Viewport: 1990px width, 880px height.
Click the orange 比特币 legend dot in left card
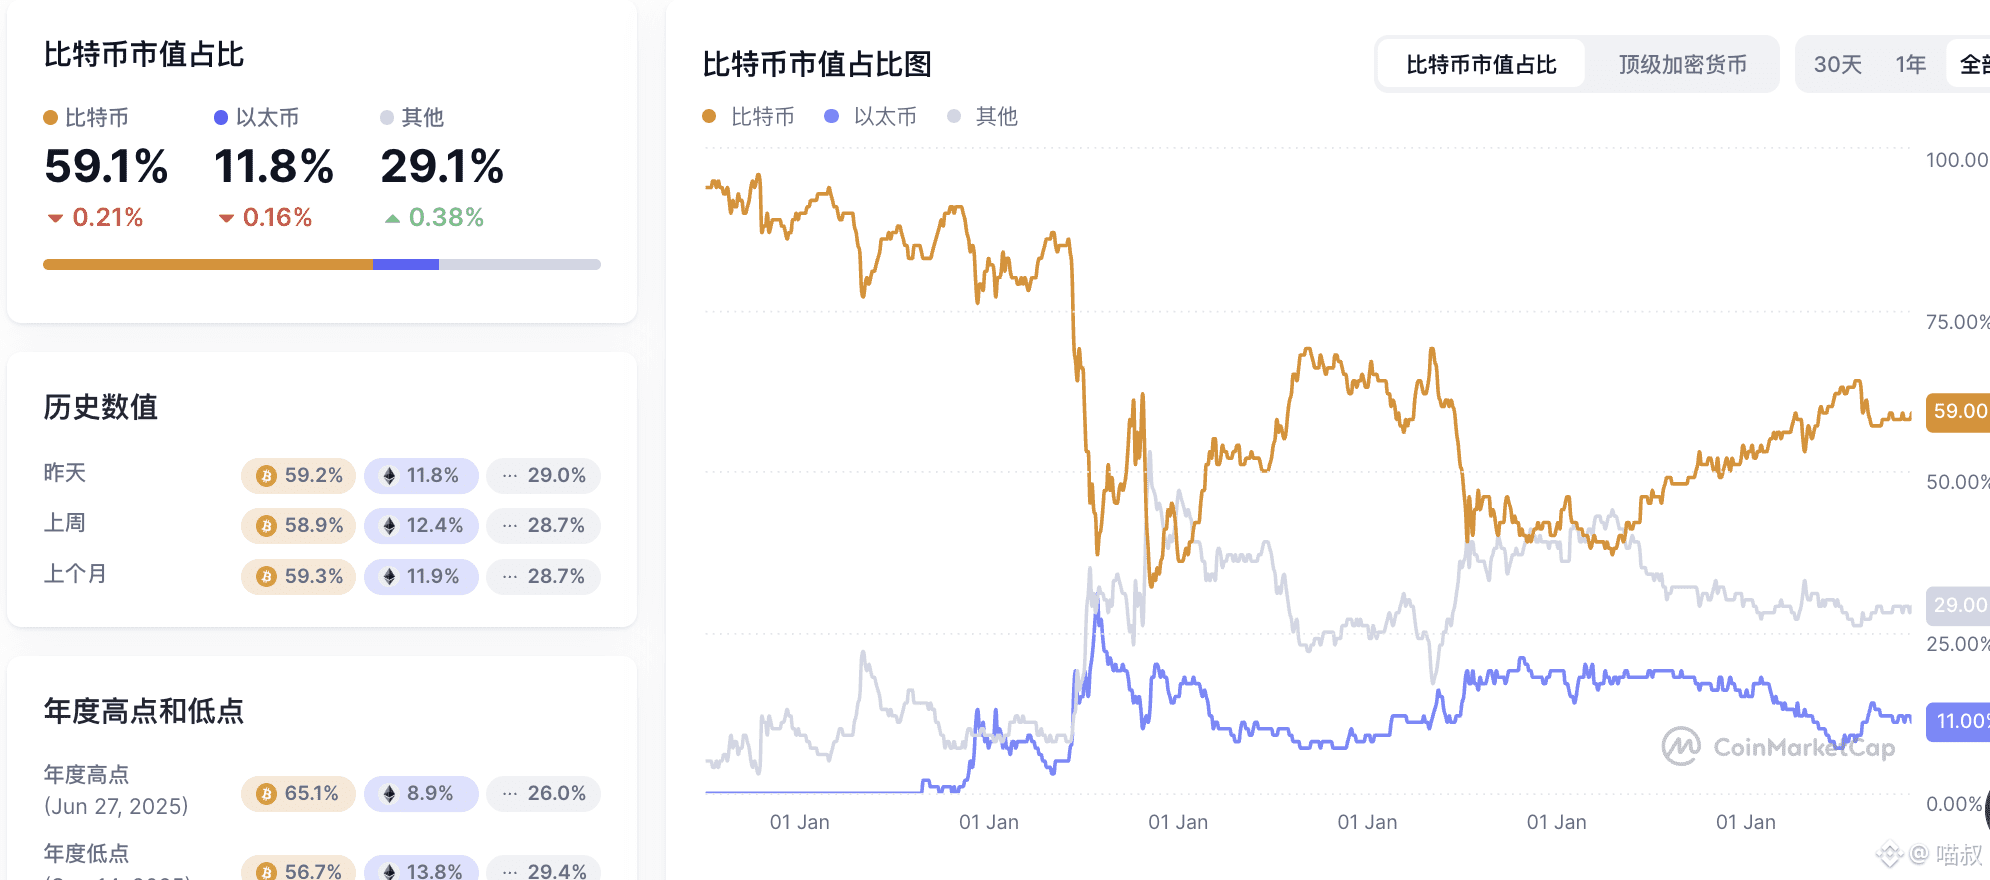[x=49, y=117]
